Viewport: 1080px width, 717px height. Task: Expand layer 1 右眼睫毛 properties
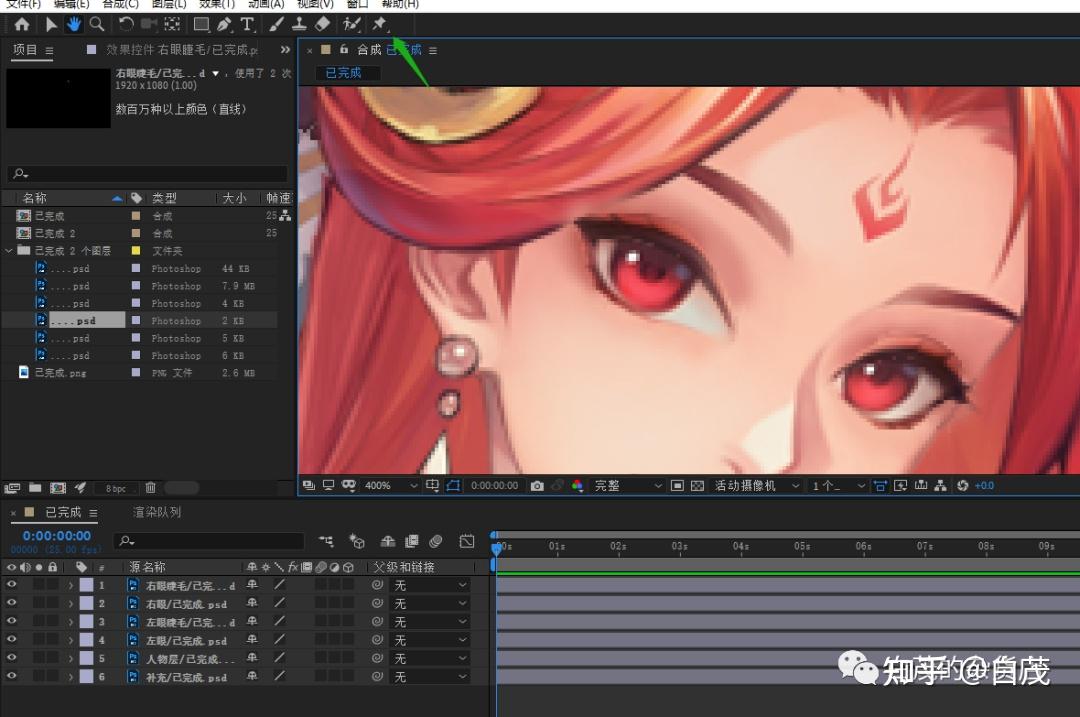pyautogui.click(x=70, y=585)
